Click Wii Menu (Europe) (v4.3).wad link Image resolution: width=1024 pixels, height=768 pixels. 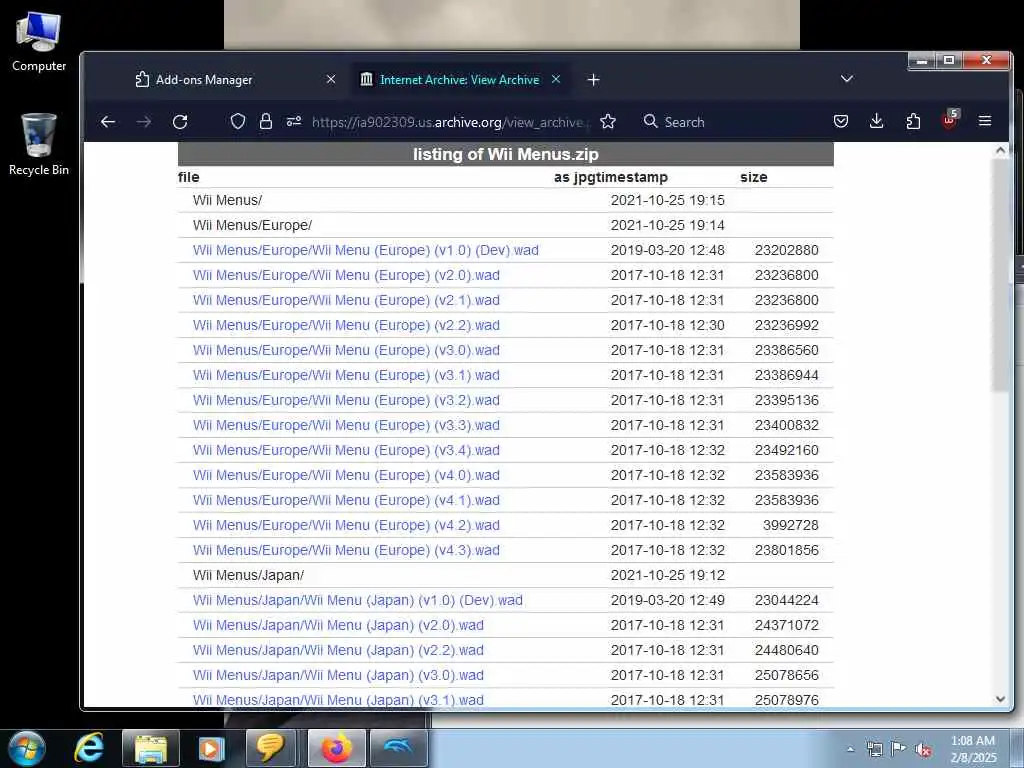pyautogui.click(x=346, y=551)
